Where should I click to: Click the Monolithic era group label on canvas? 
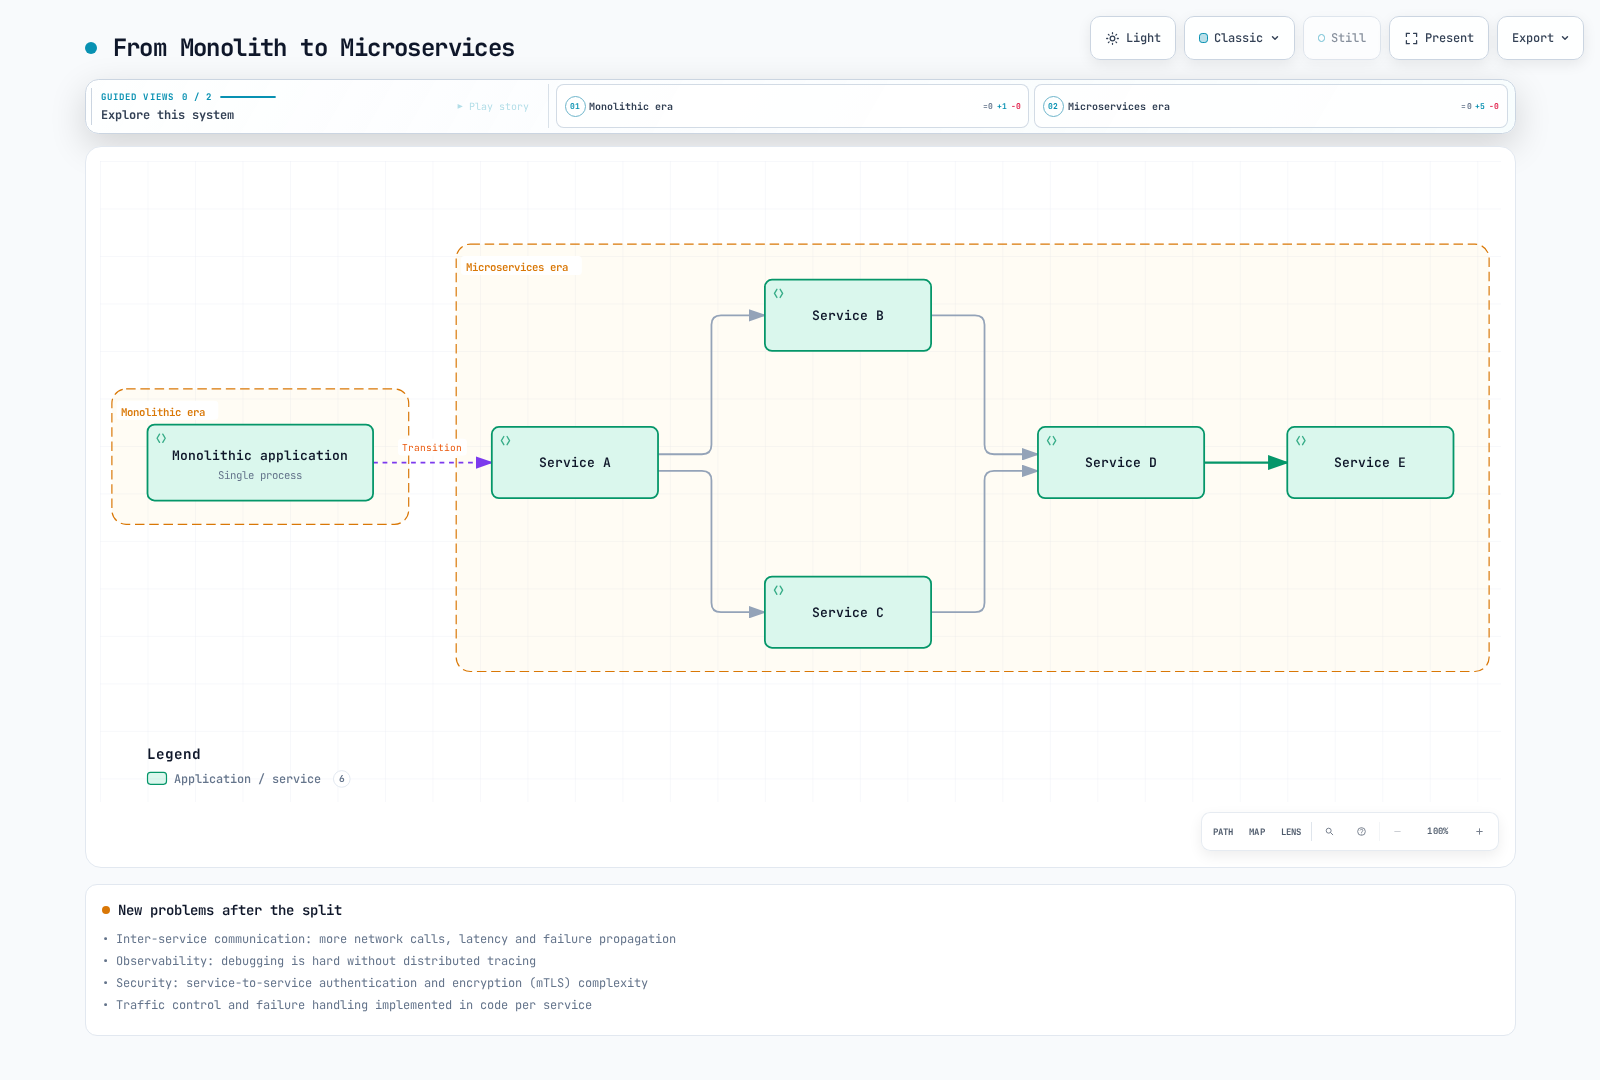click(163, 412)
